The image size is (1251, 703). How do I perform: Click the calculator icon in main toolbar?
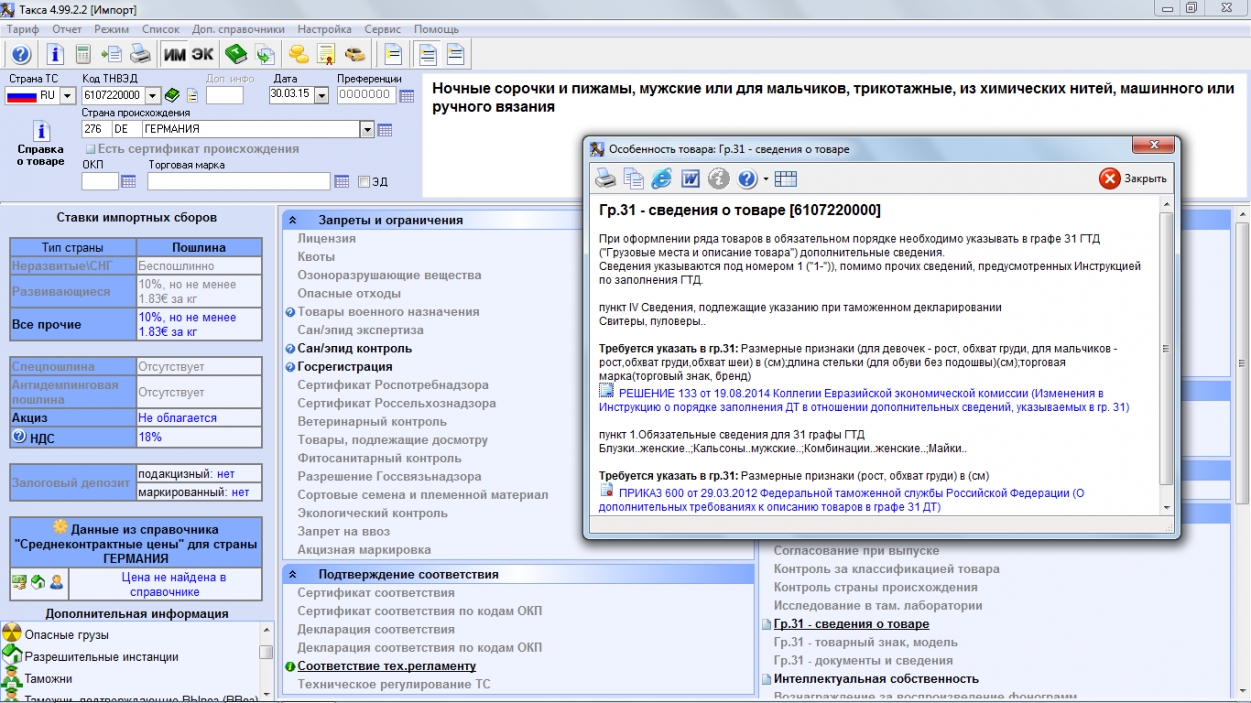tap(83, 54)
